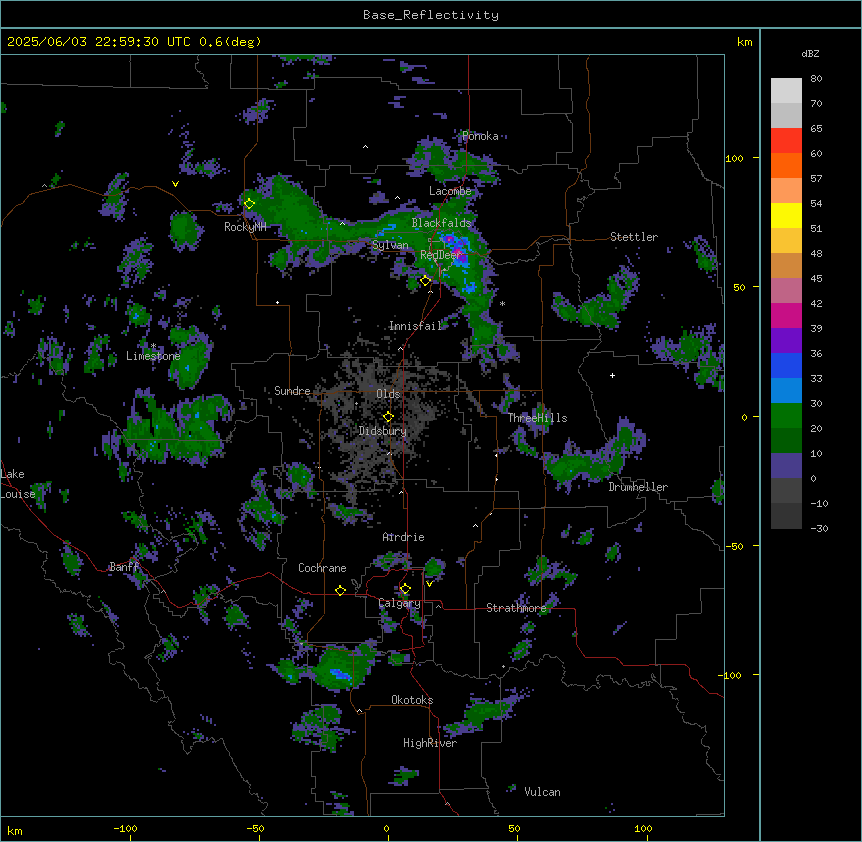The height and width of the screenshot is (842, 862).
Task: Click the Vulcan label
Action: (x=543, y=792)
